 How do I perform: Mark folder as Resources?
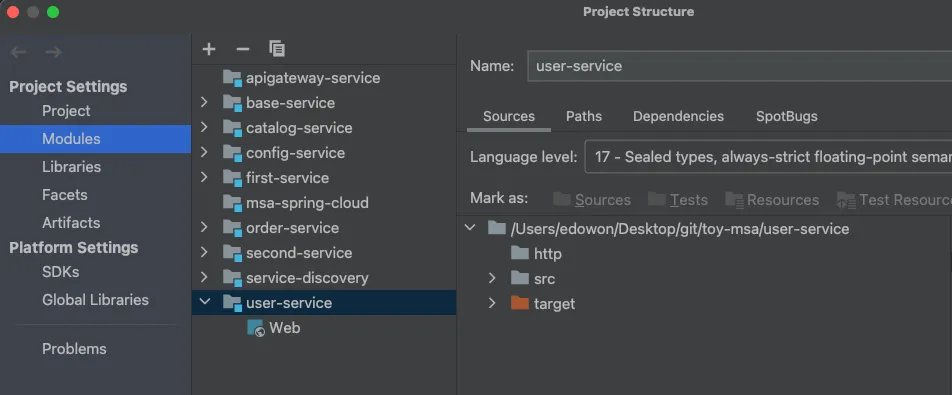coord(772,200)
